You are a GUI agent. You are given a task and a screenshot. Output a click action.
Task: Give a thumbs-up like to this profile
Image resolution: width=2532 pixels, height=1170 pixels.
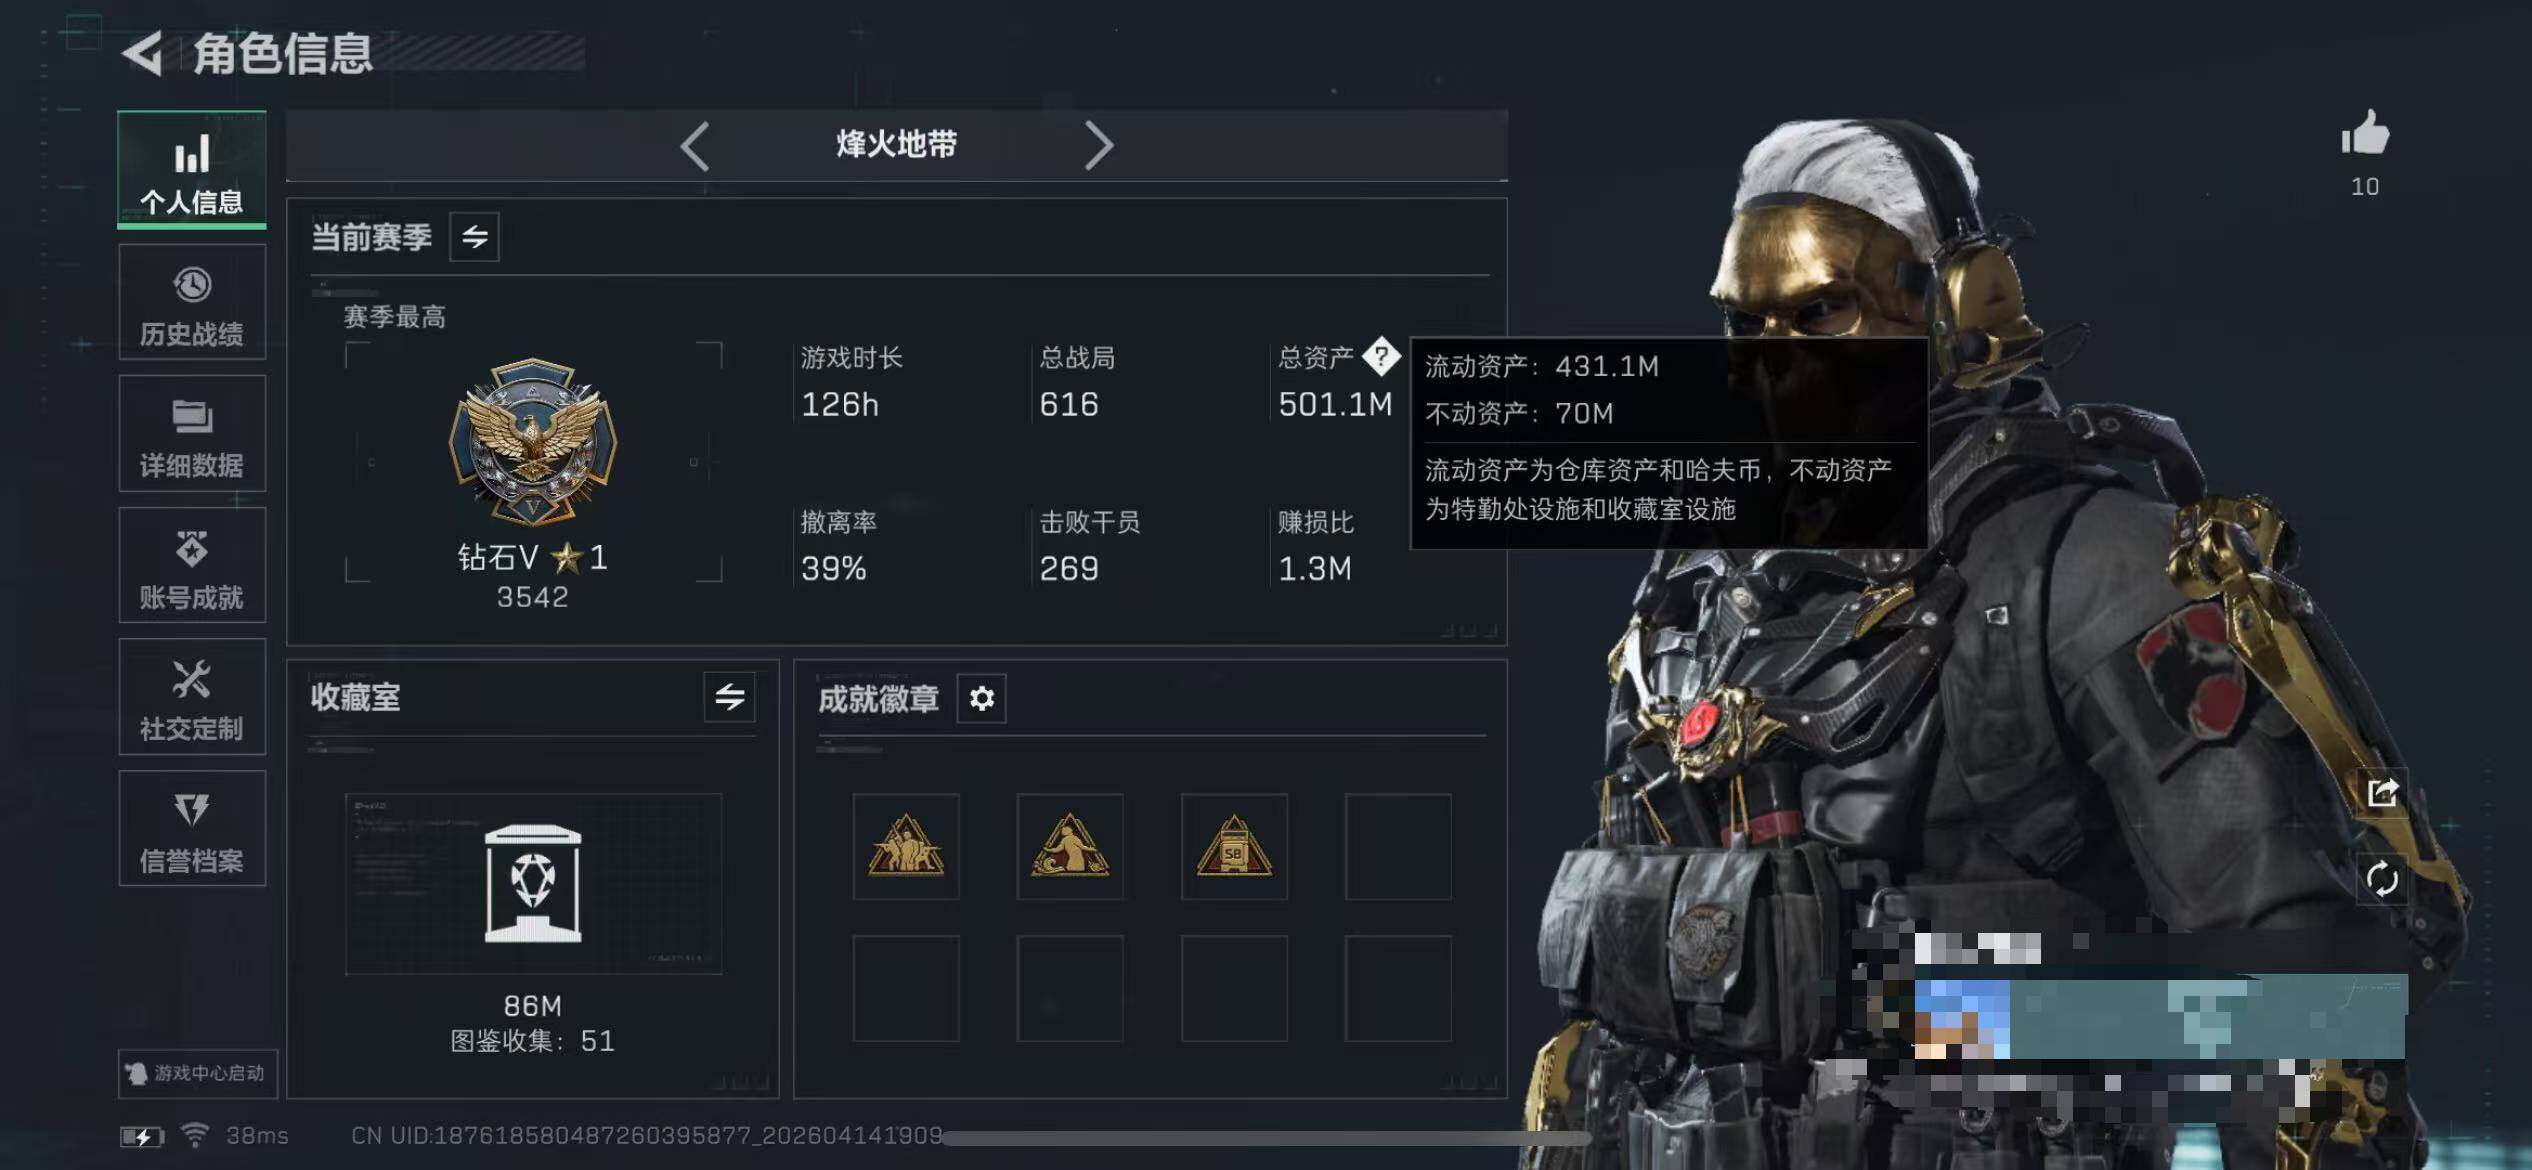[2365, 134]
